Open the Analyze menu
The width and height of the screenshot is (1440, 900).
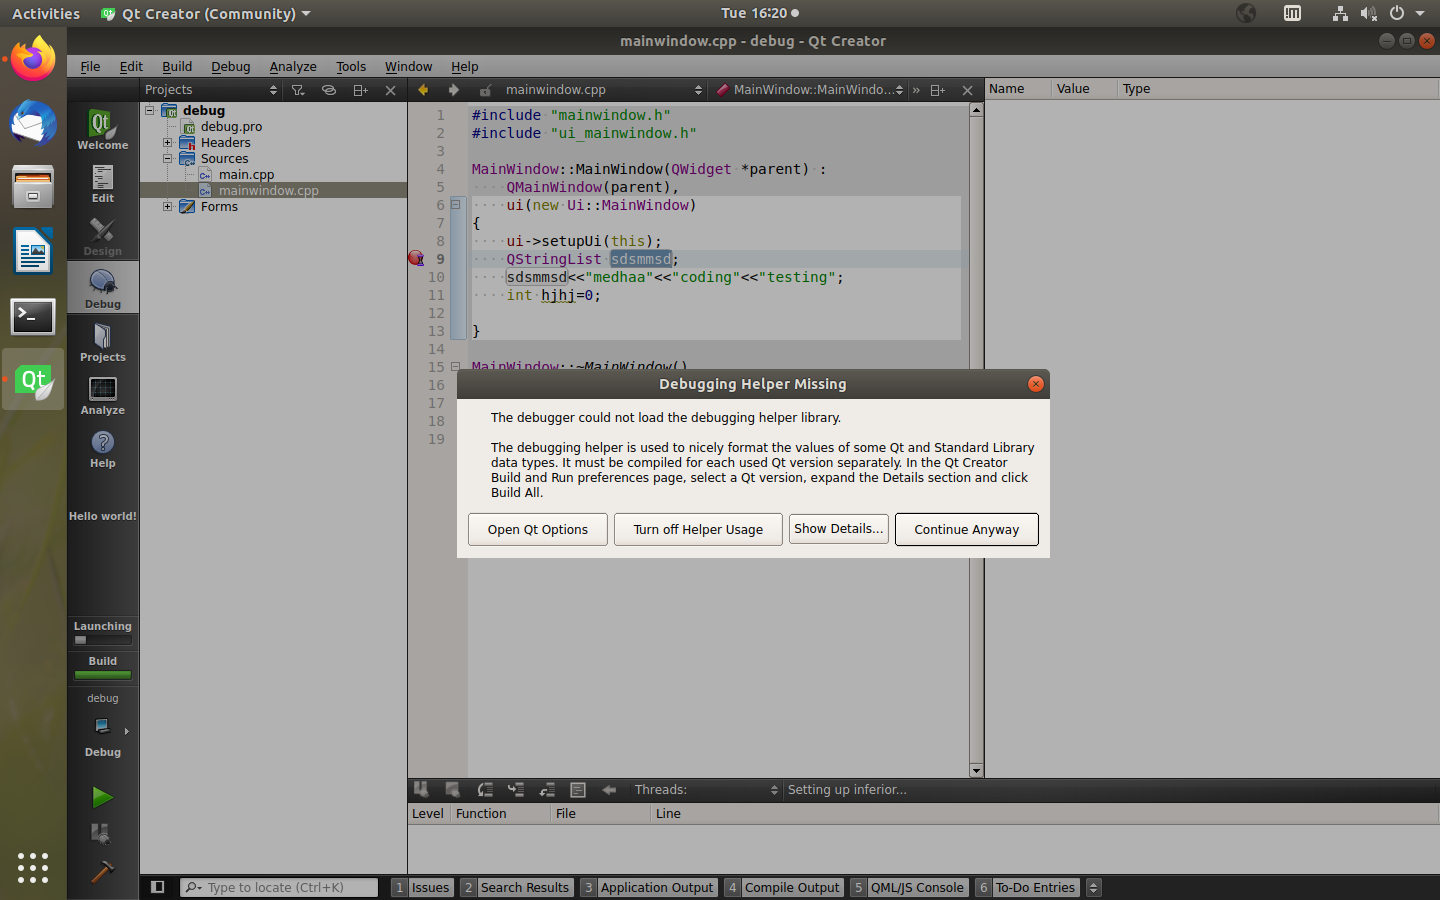(293, 67)
